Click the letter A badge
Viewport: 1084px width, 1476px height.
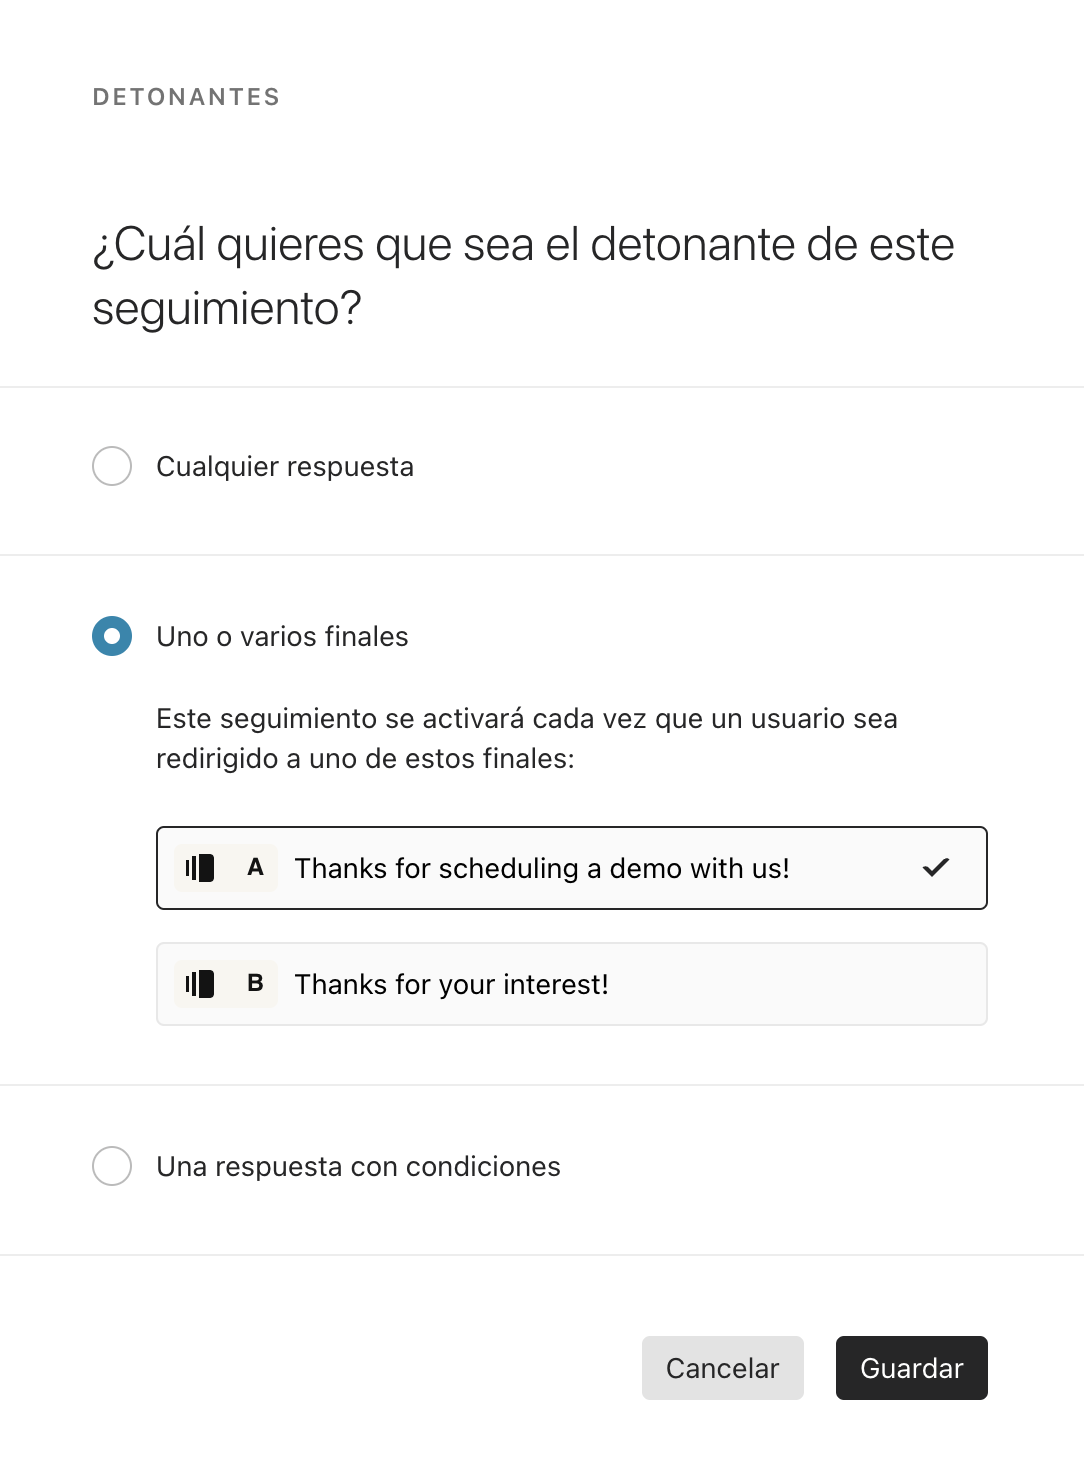(255, 868)
